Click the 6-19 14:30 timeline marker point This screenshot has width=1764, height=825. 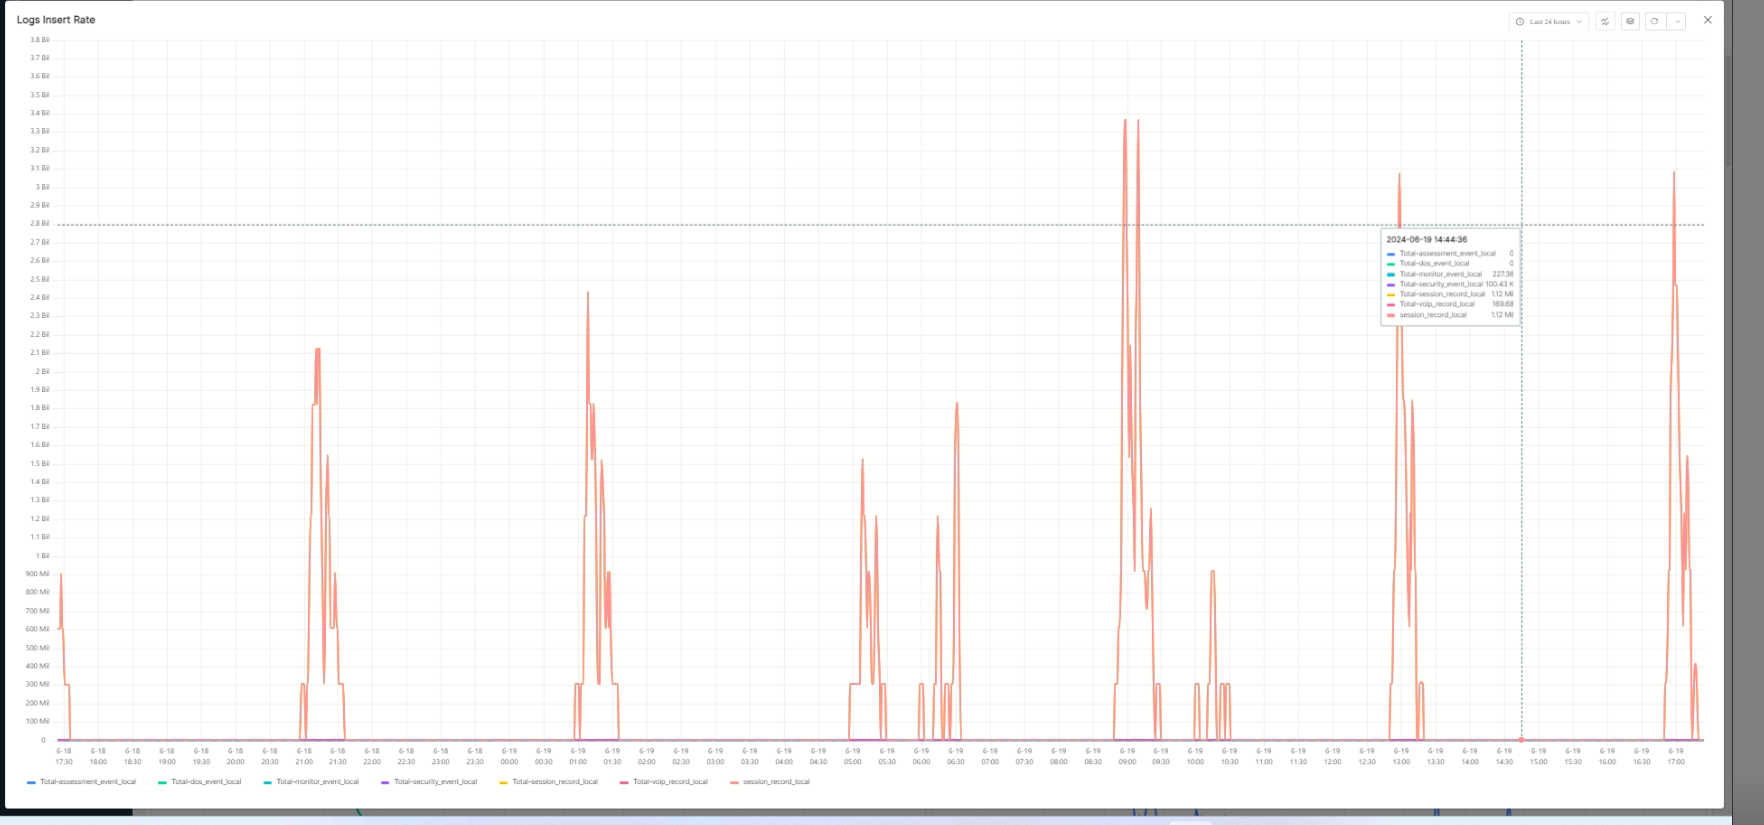[x=1521, y=740]
